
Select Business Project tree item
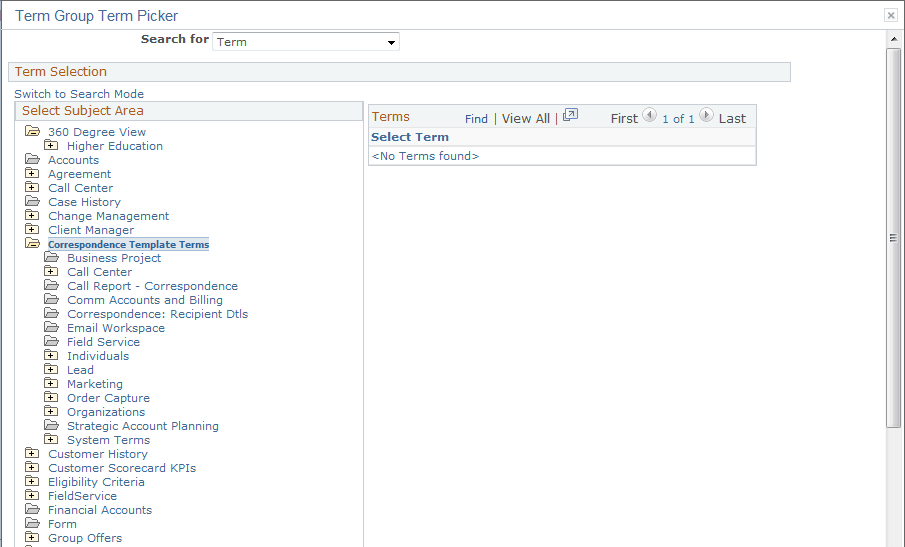(x=114, y=258)
